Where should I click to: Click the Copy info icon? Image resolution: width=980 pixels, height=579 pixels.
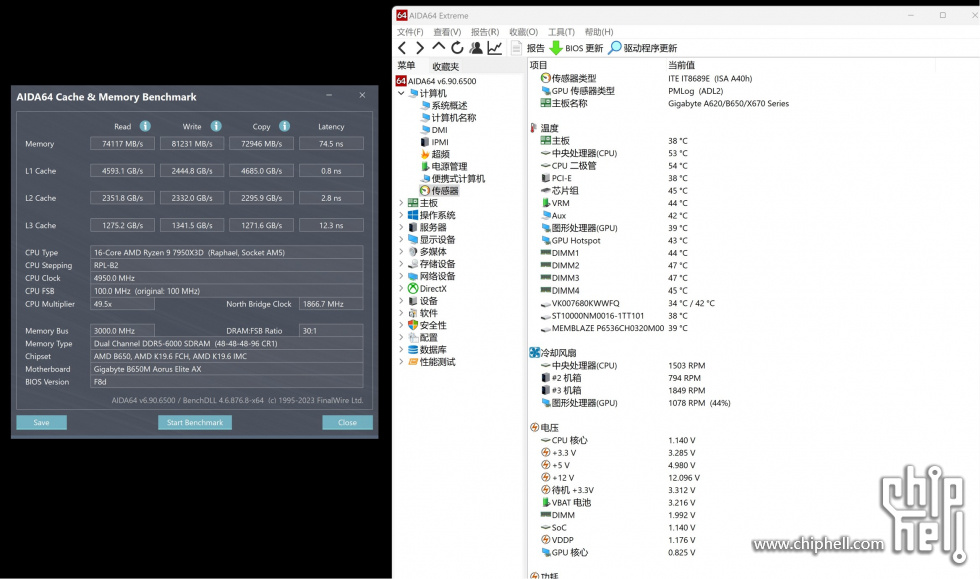coord(284,126)
